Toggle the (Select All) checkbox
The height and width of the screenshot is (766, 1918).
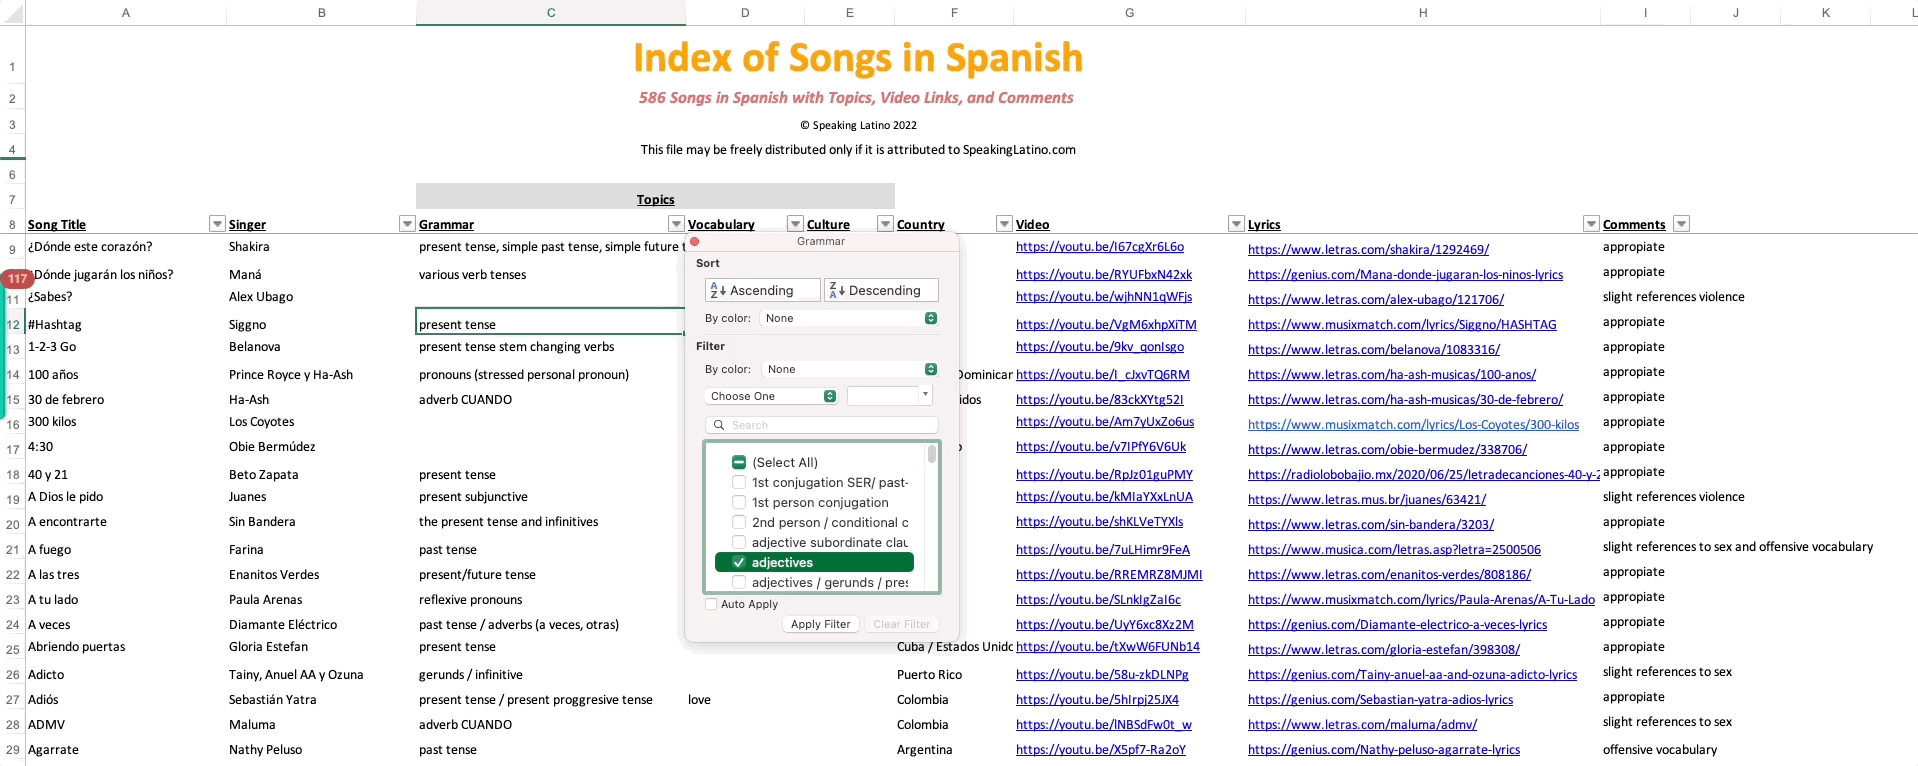[739, 462]
